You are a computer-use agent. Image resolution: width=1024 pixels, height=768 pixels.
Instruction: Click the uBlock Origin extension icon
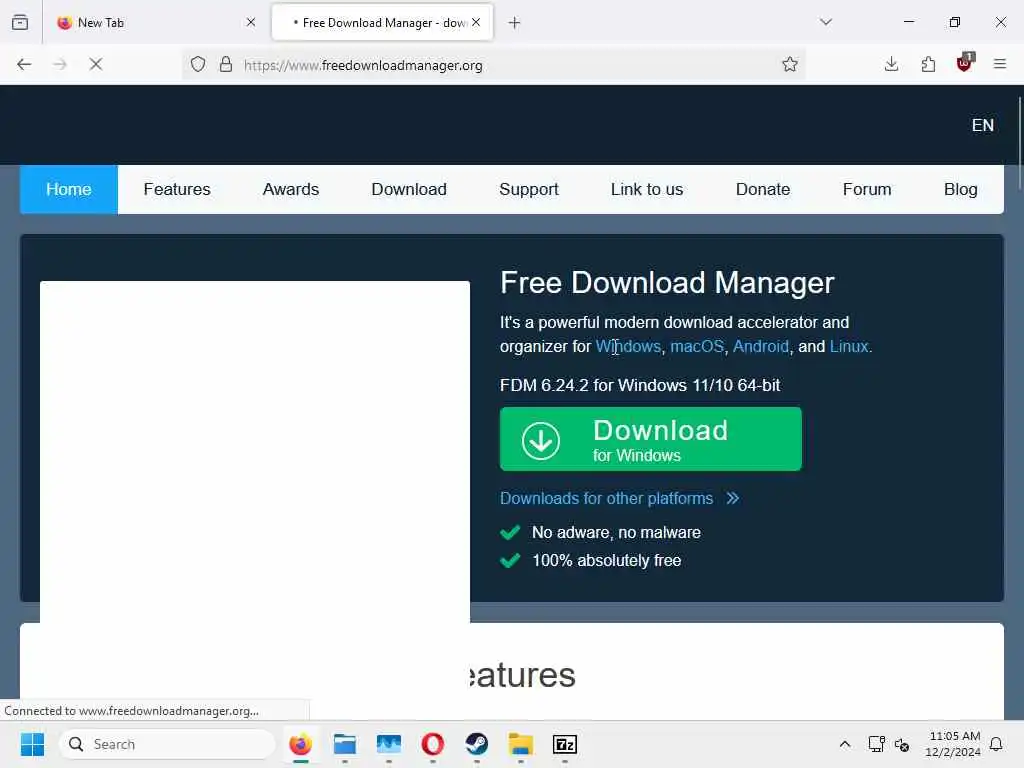(965, 63)
